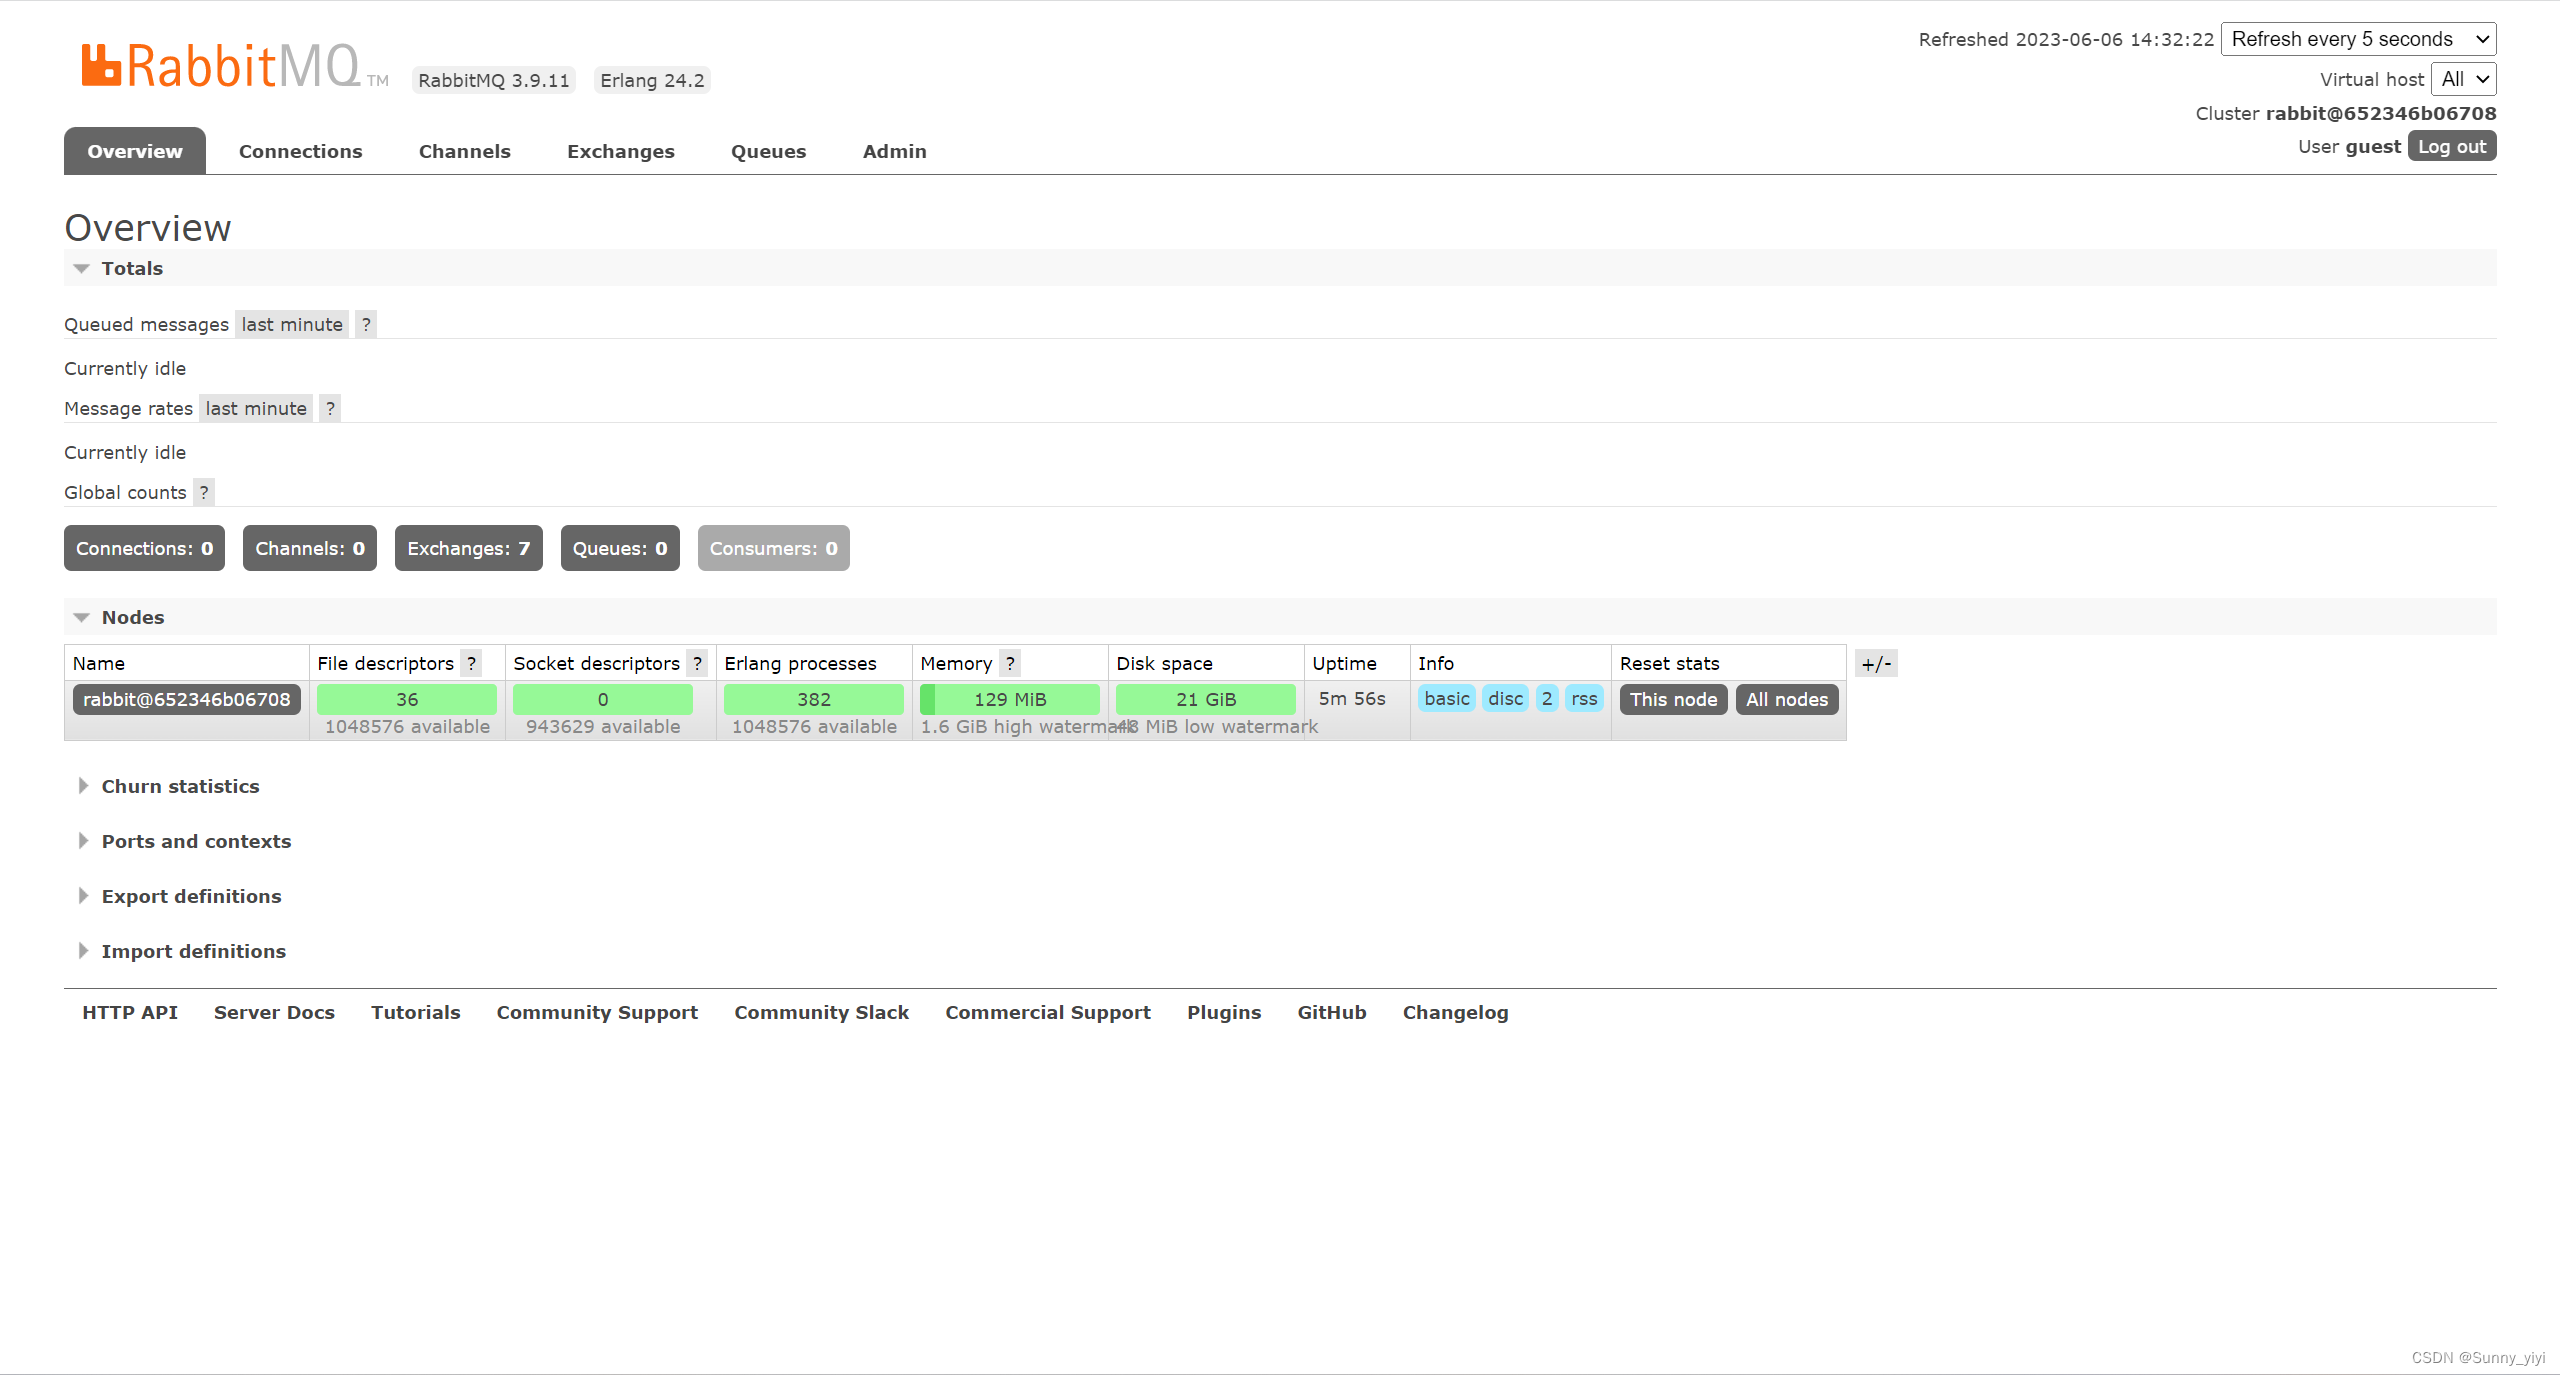
Task: Open HTTP API footer link
Action: tap(130, 1012)
